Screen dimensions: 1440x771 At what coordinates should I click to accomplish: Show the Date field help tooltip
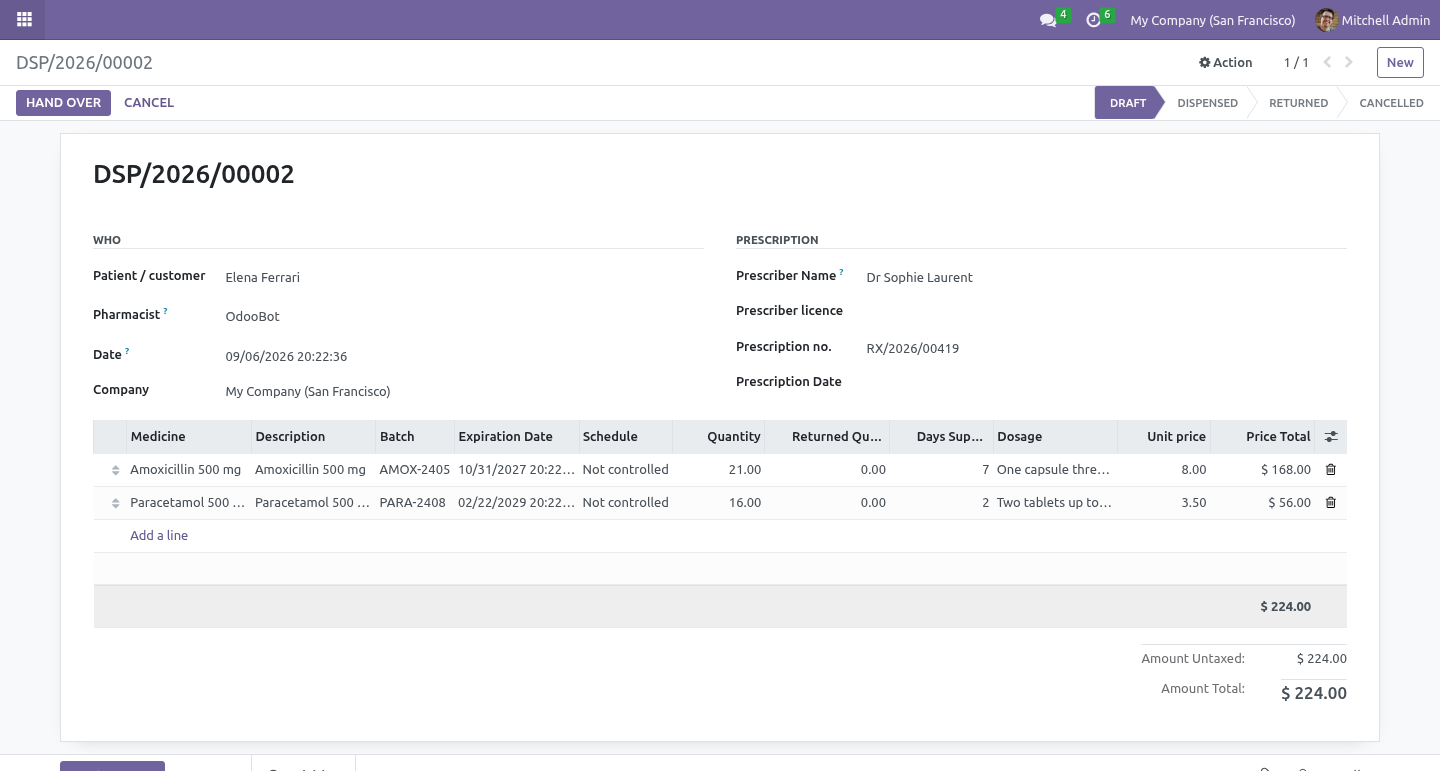click(127, 351)
